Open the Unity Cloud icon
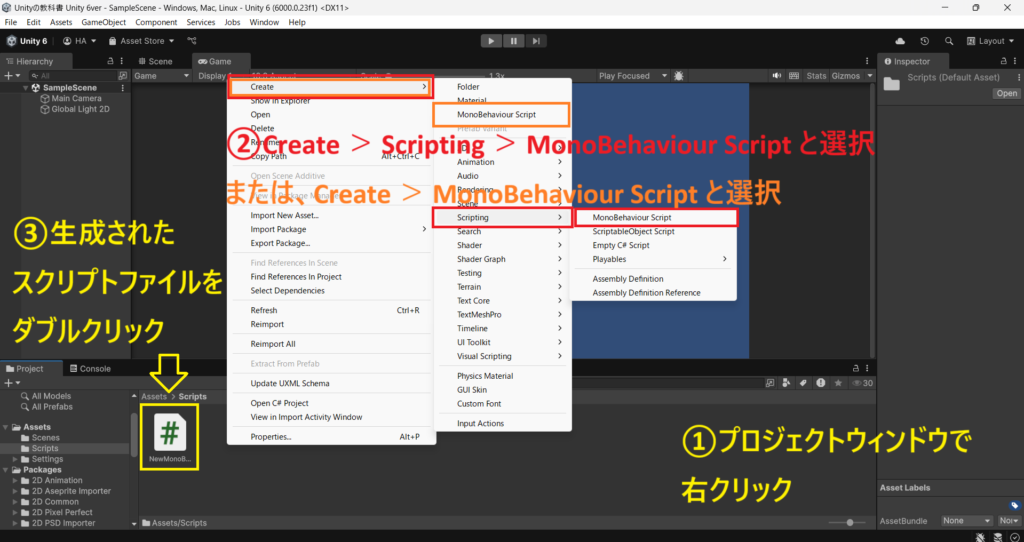The width and height of the screenshot is (1024, 542). point(900,41)
